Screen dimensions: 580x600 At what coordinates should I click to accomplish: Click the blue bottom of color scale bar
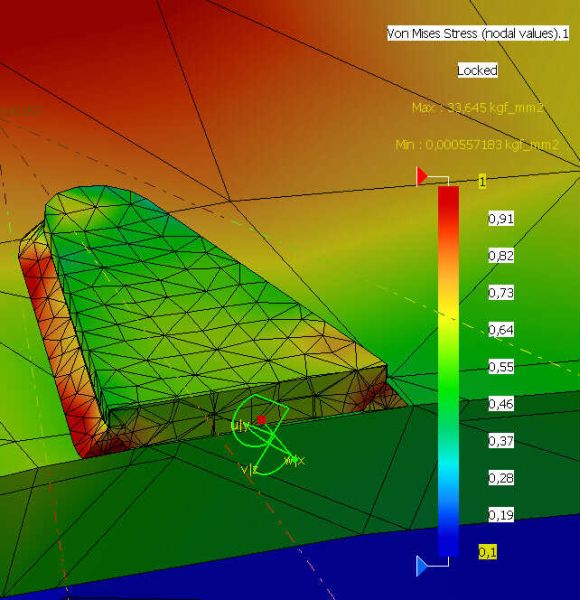click(448, 540)
